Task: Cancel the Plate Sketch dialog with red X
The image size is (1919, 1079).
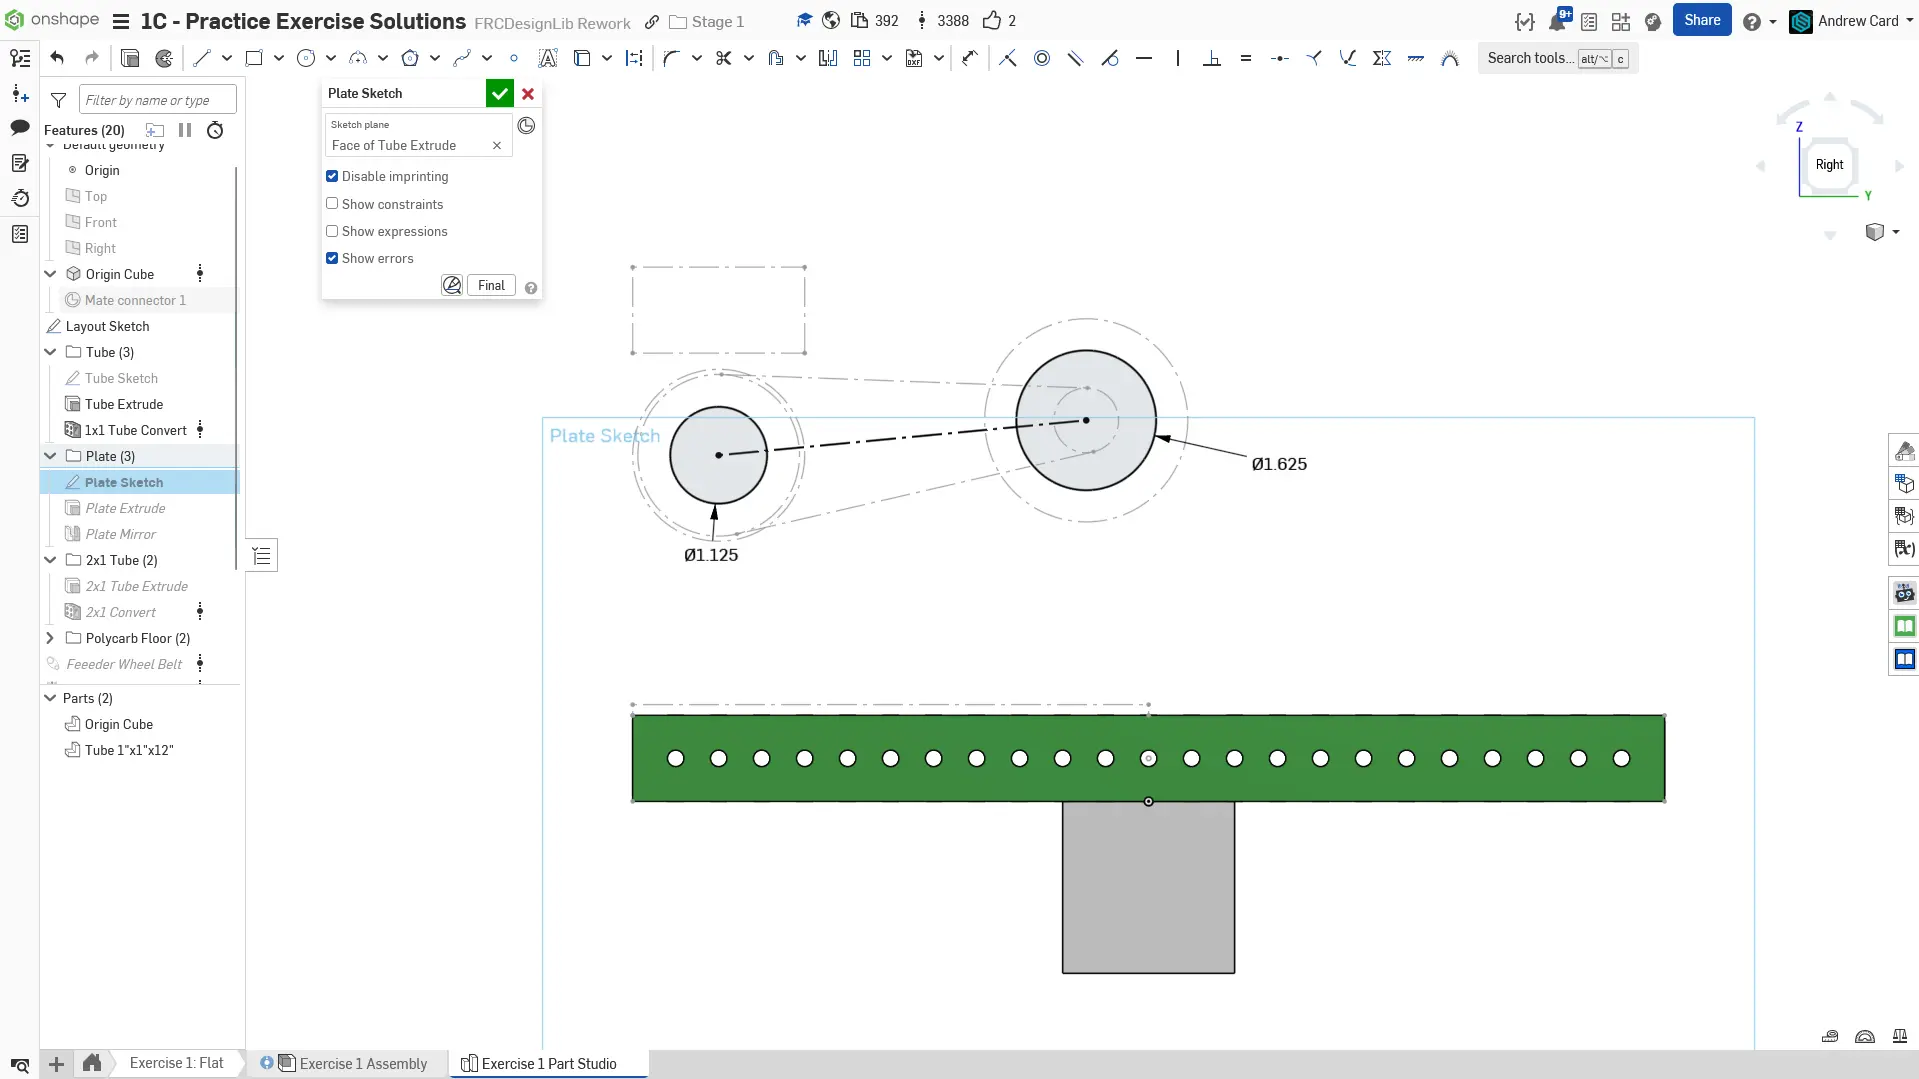Action: [528, 94]
